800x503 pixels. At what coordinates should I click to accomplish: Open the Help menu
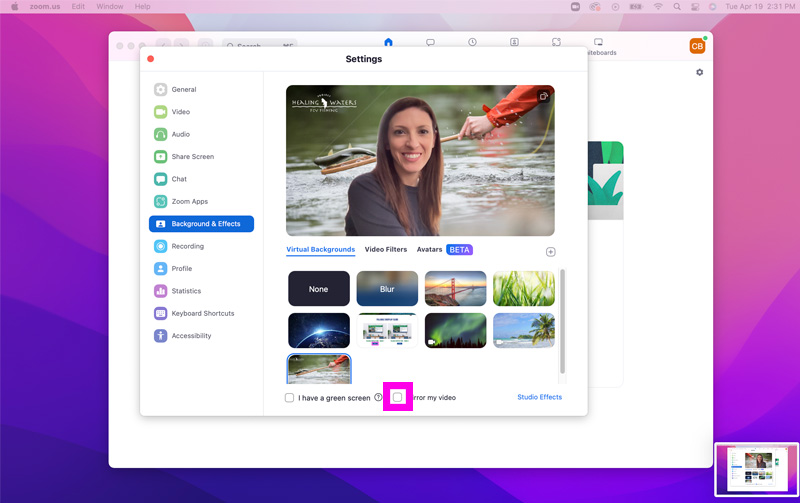click(x=142, y=7)
